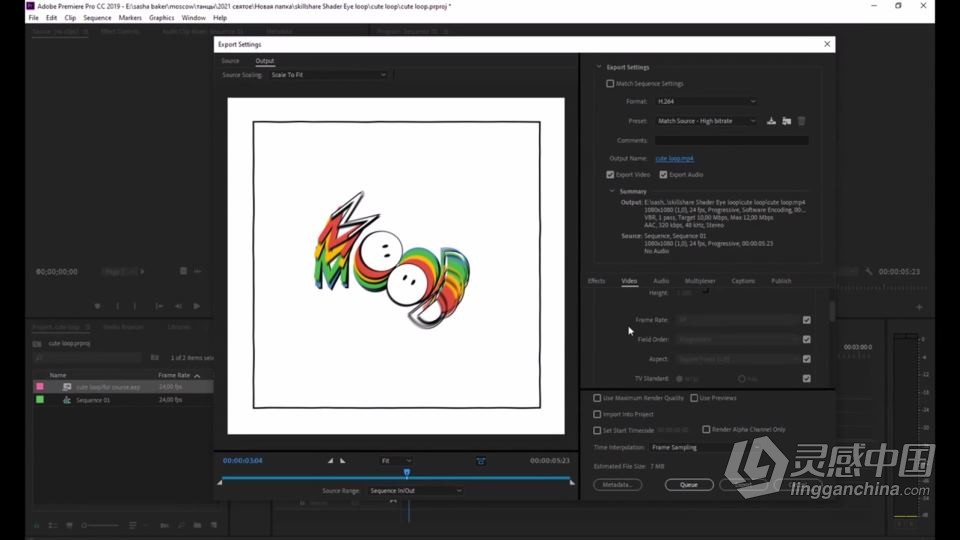Click New Bin icon in Project panel footer
The height and width of the screenshot is (540, 960).
197,525
